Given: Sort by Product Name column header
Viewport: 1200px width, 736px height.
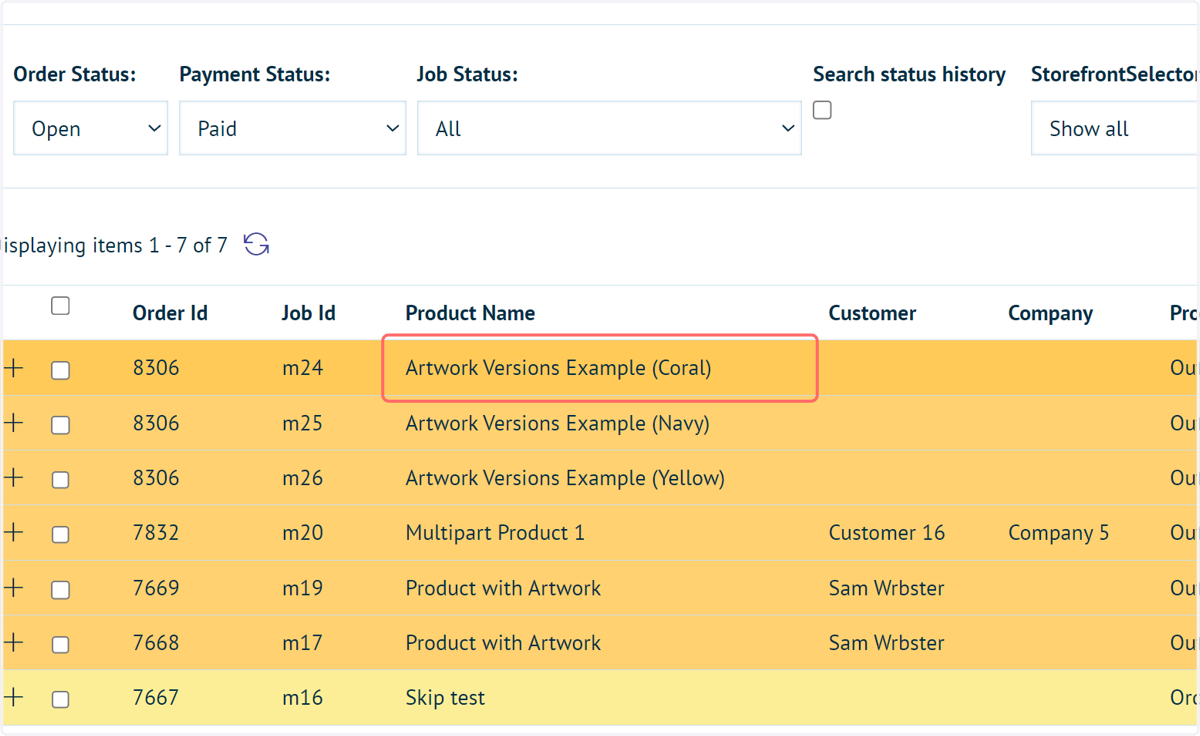Looking at the screenshot, I should (470, 313).
